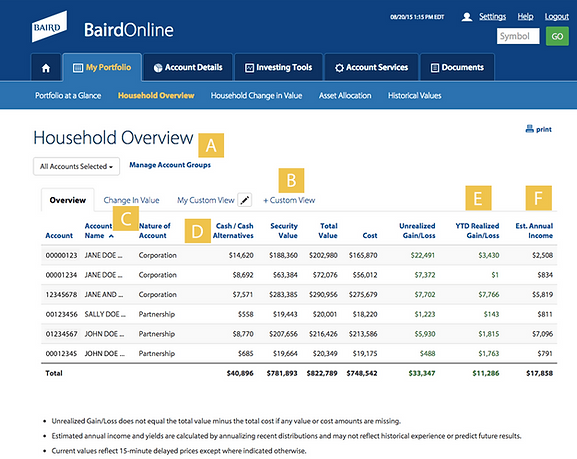Screen dimensions: 577x459
Task: Open Help link
Action: pos(525,17)
